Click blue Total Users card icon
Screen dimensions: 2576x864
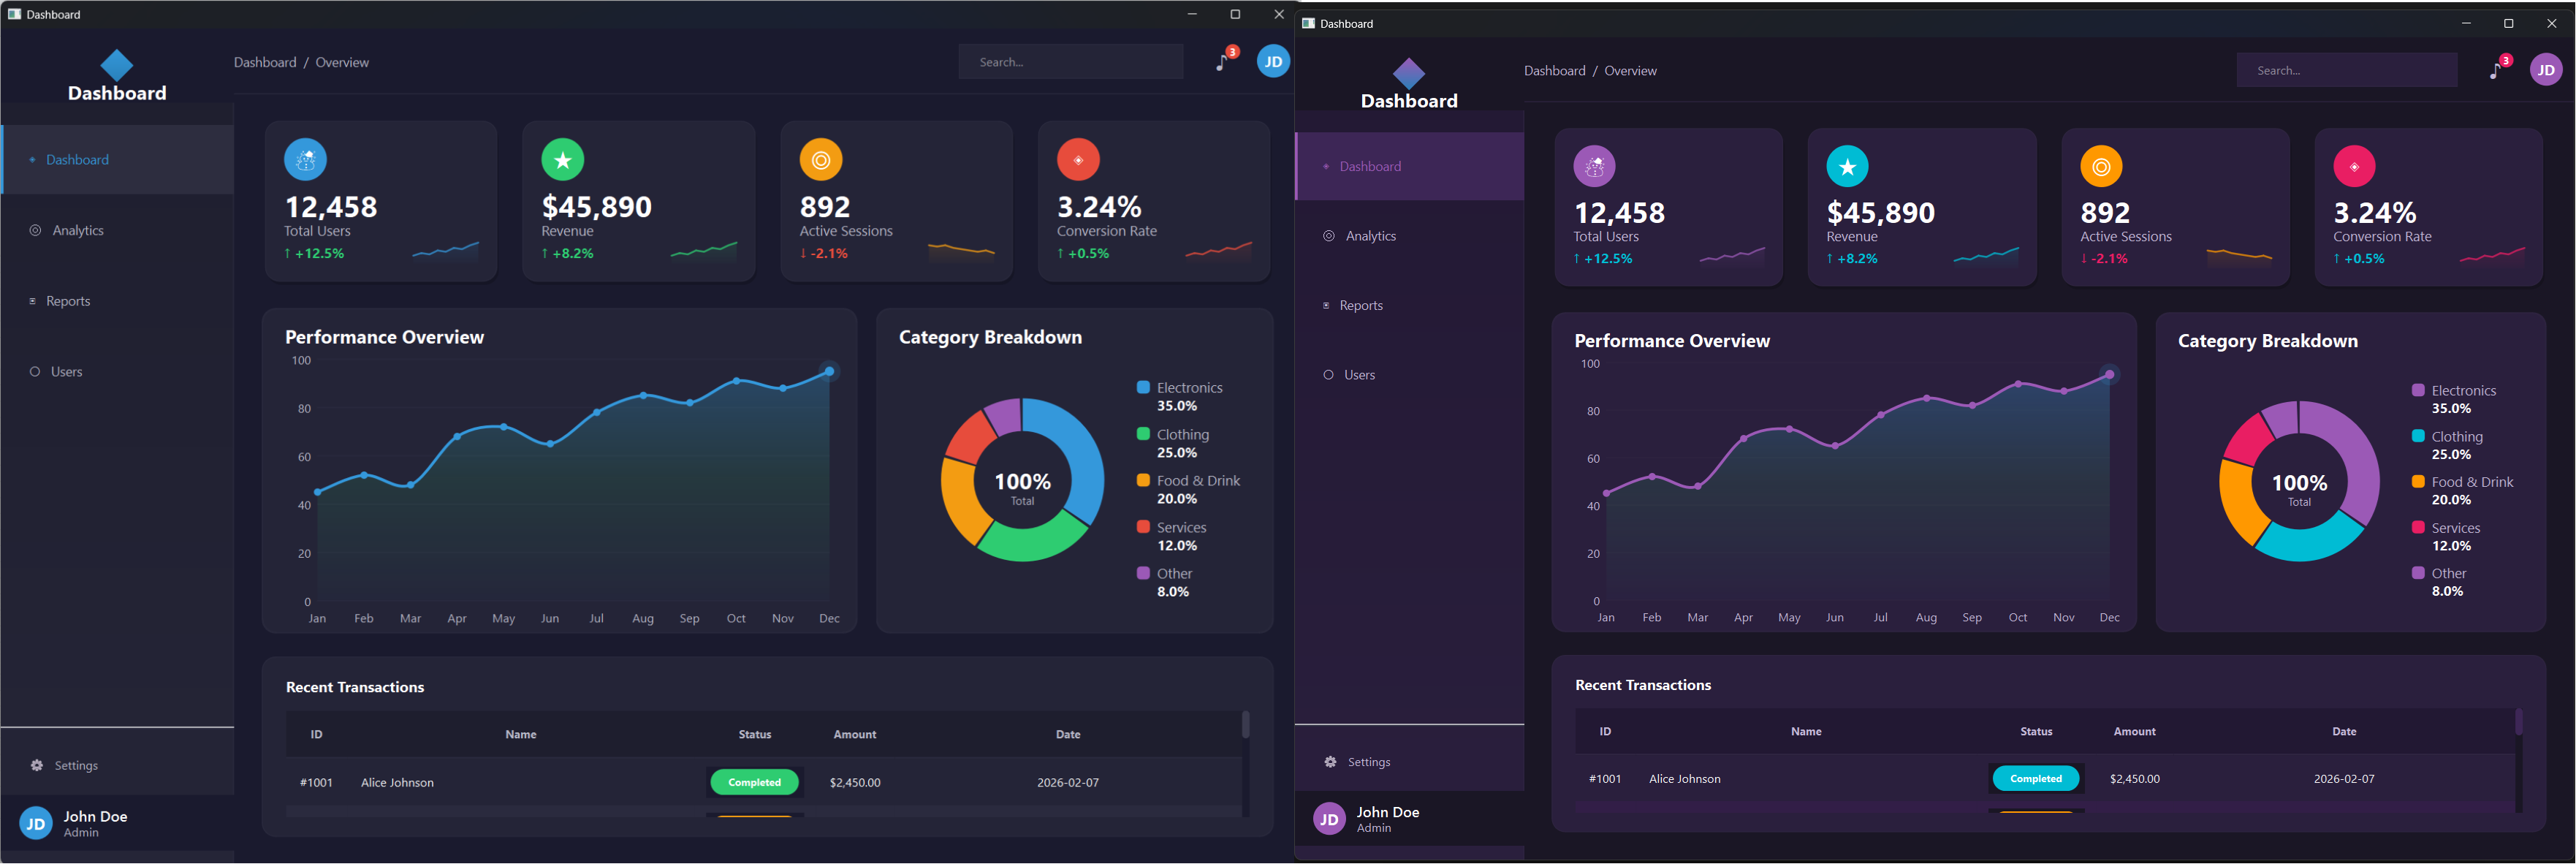(x=305, y=159)
